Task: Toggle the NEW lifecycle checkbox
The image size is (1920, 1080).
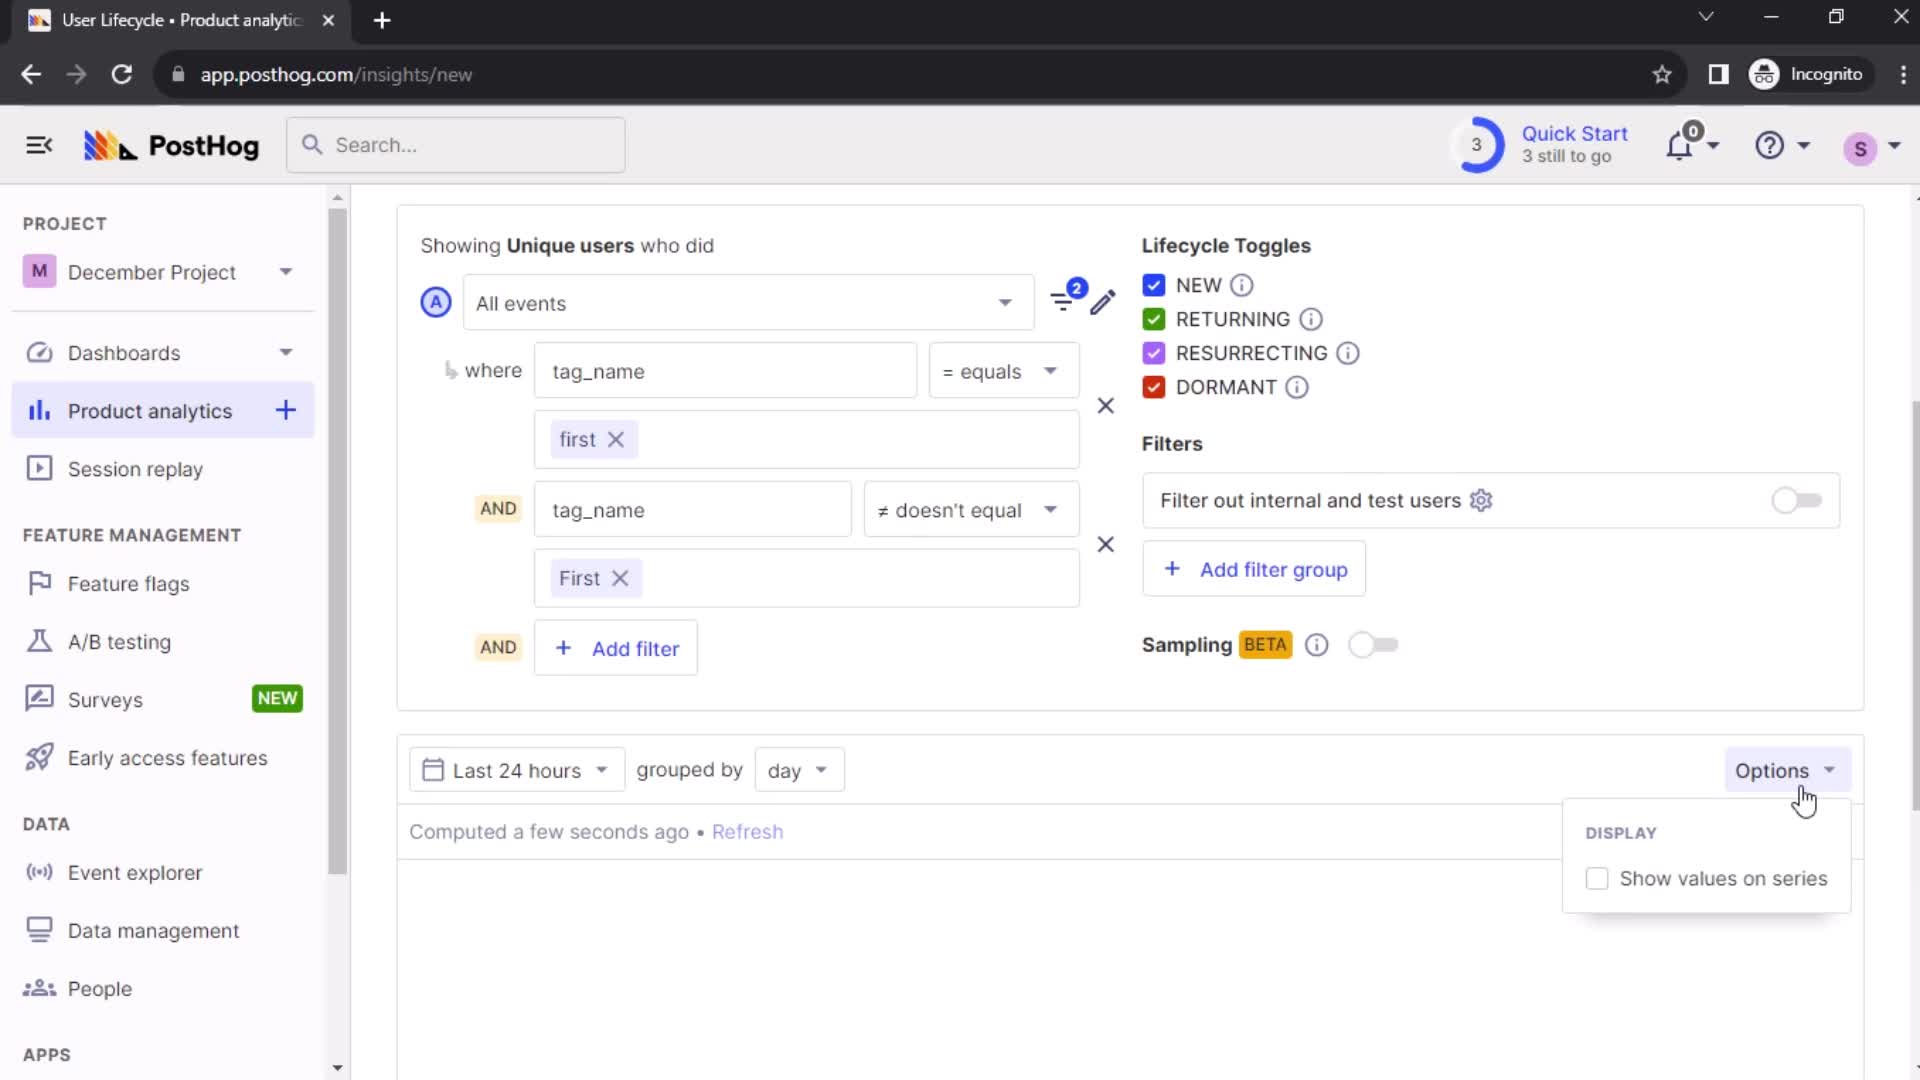Action: point(1153,285)
